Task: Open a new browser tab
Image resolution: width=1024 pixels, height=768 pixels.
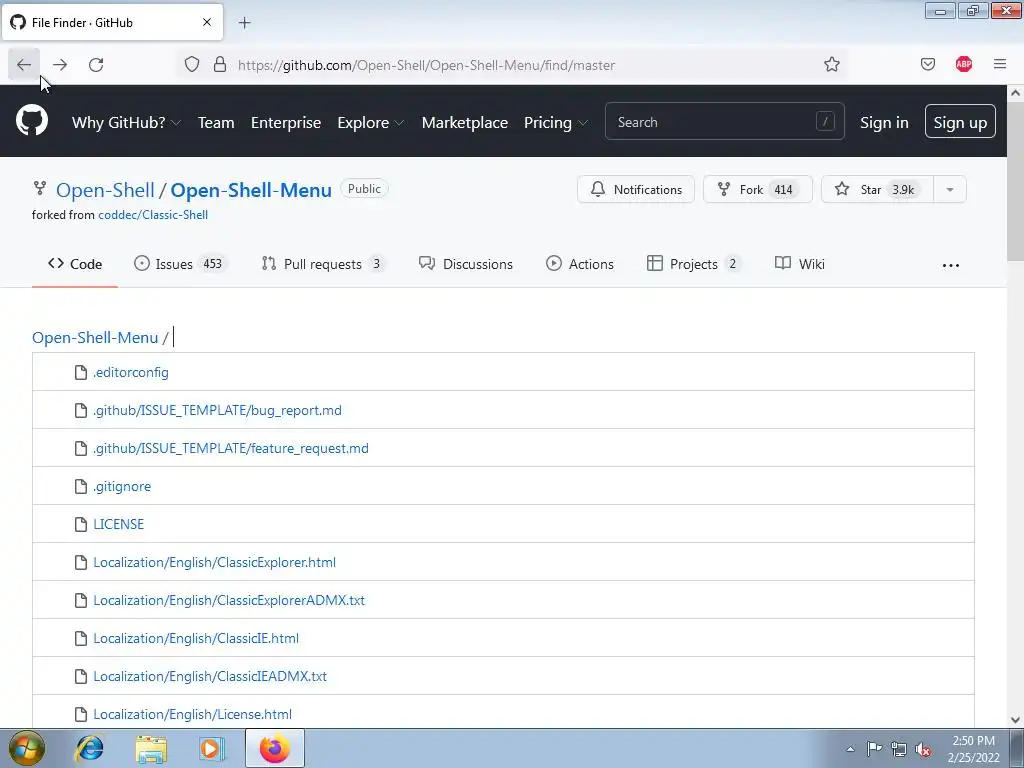Action: click(244, 23)
